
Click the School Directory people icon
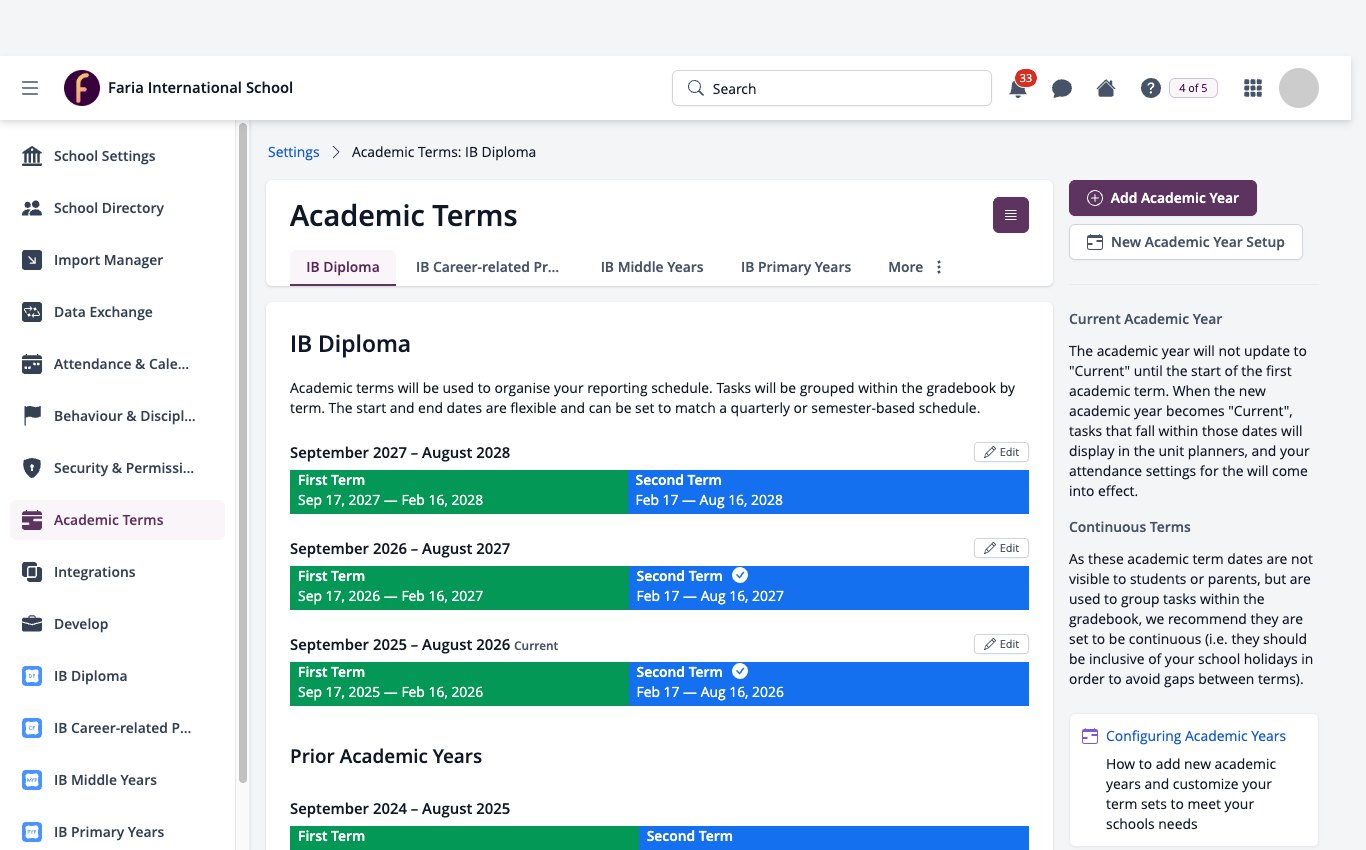click(x=32, y=208)
